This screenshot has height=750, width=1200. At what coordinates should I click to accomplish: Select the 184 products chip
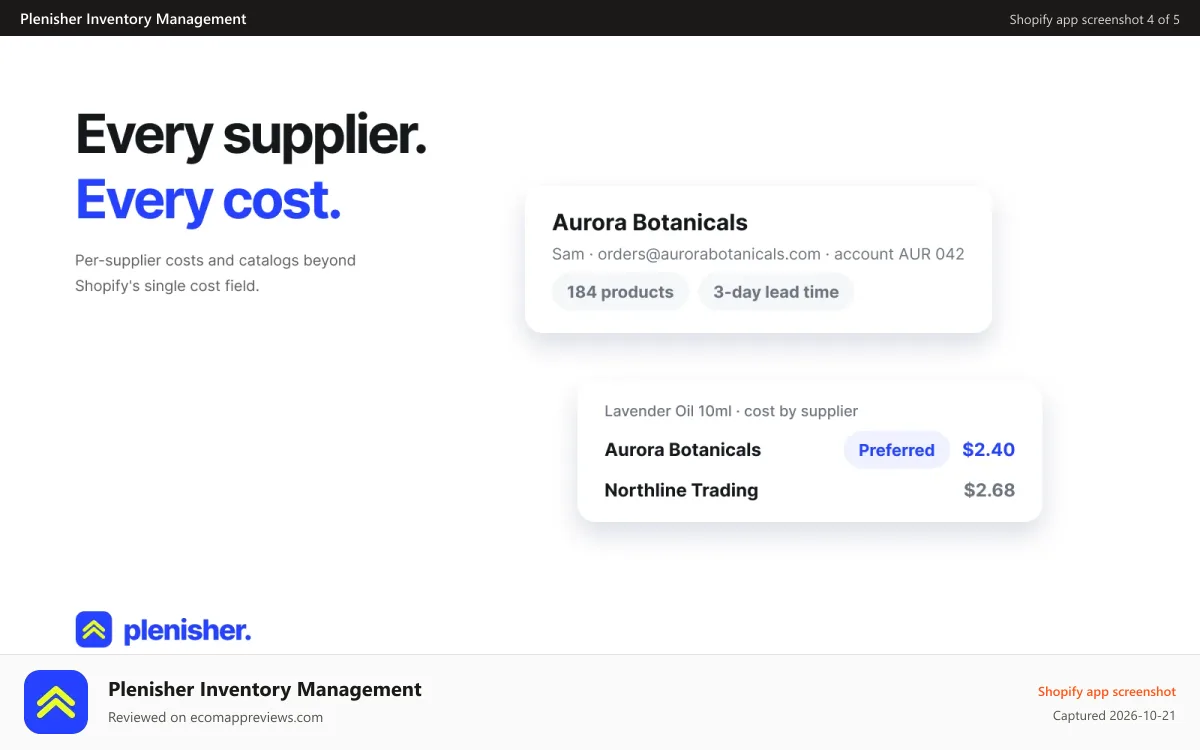pos(620,292)
